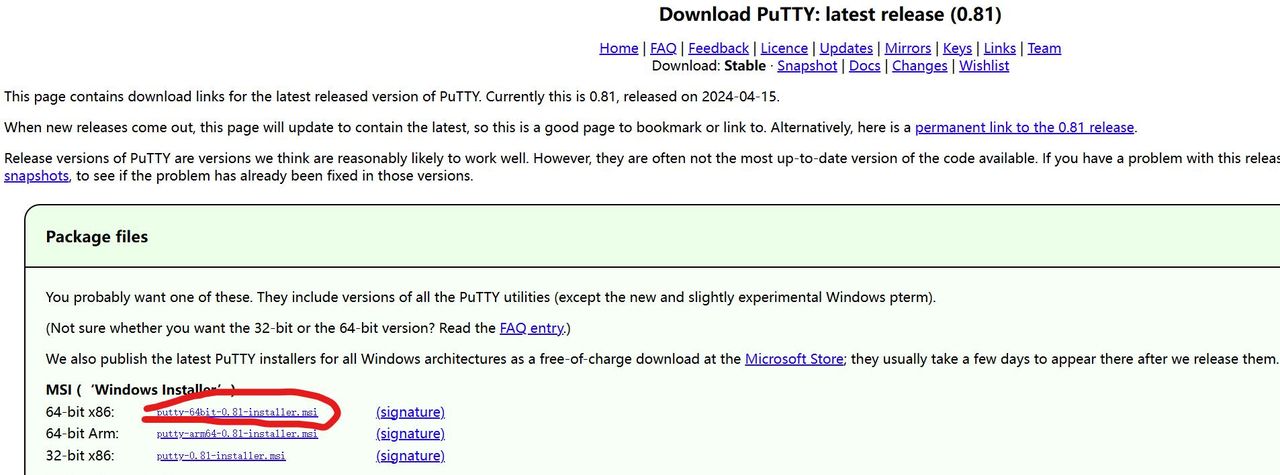Visit the Licence page link
Image resolution: width=1280 pixels, height=475 pixels.
point(784,48)
